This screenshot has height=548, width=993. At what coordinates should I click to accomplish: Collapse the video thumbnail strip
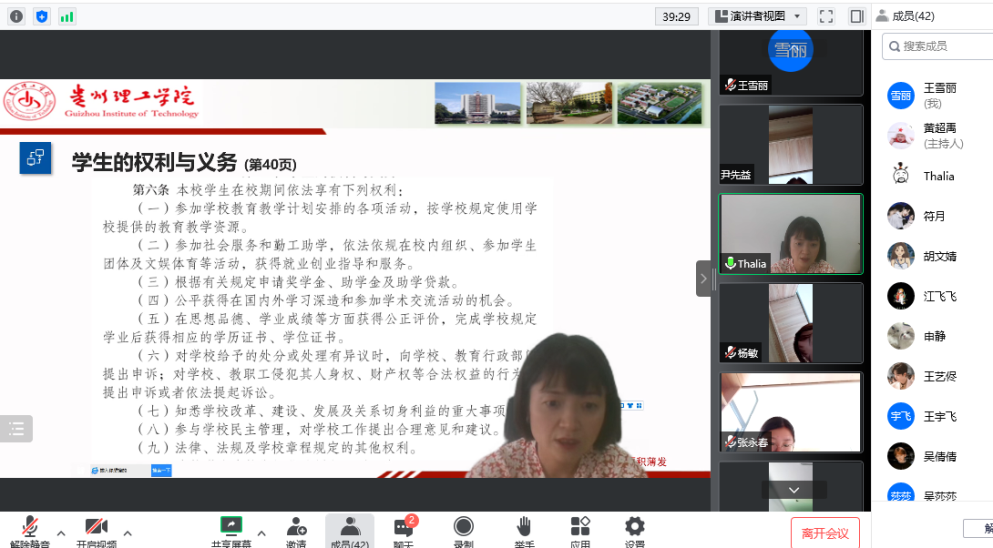click(703, 278)
